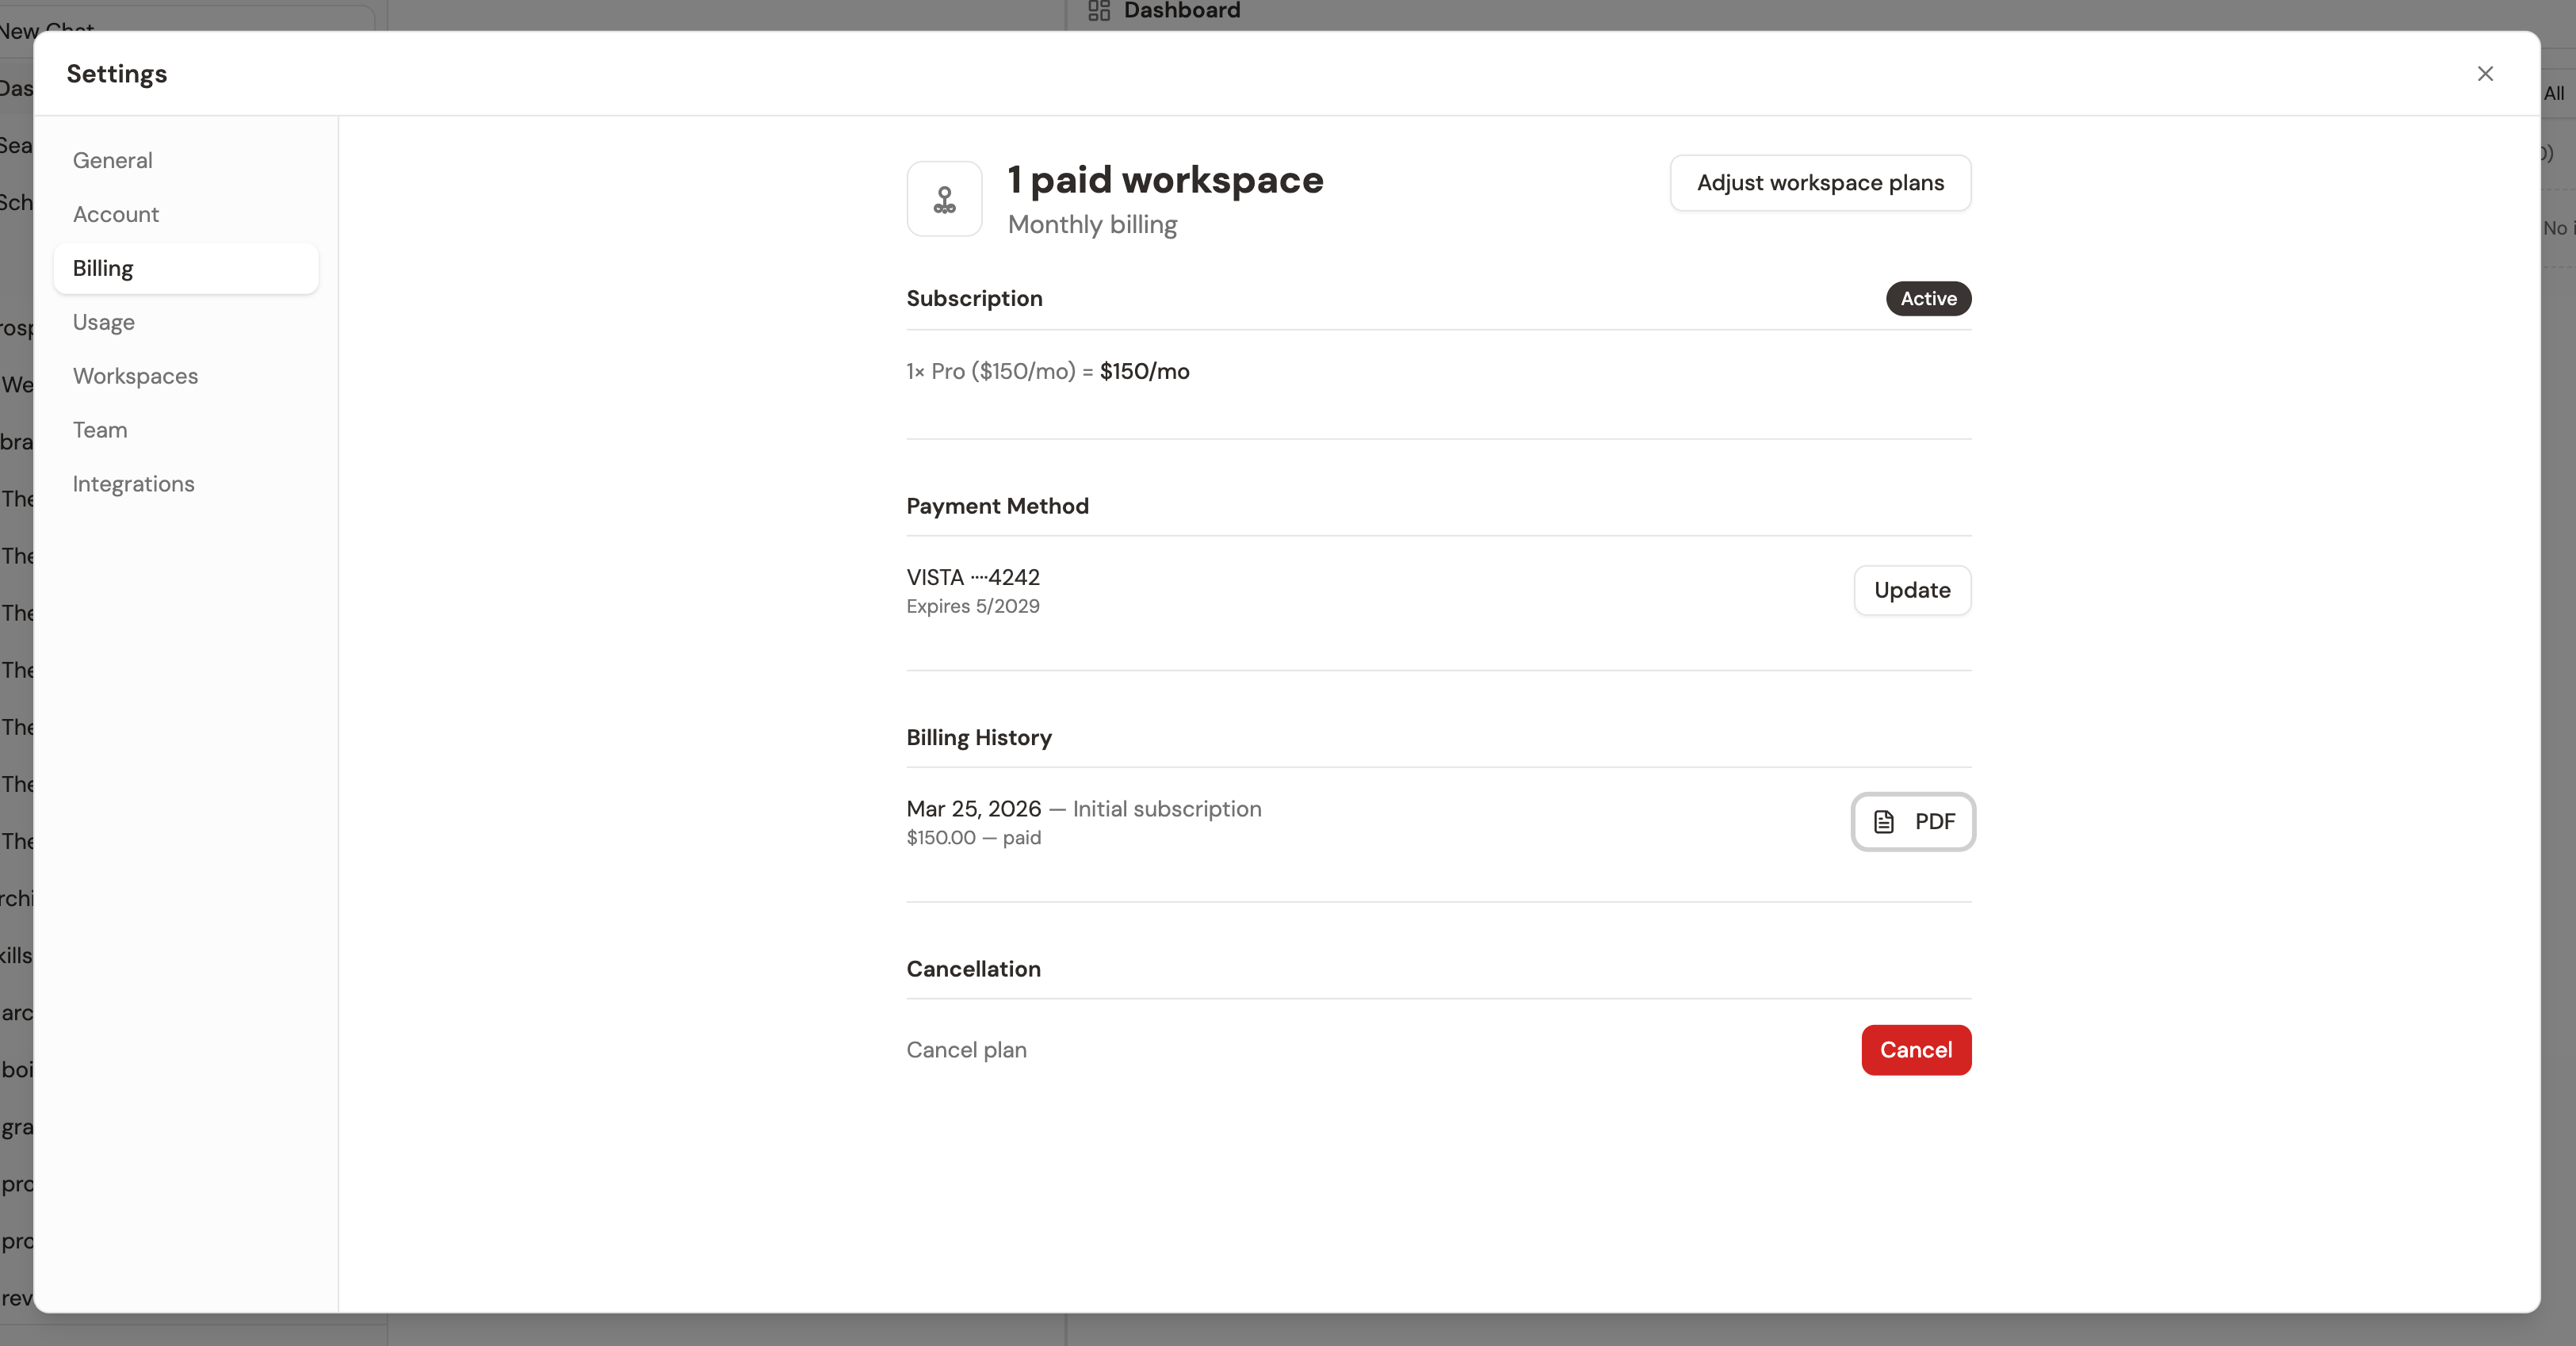Viewport: 2576px width, 1346px height.
Task: Click the Billing History heading
Action: [978, 737]
